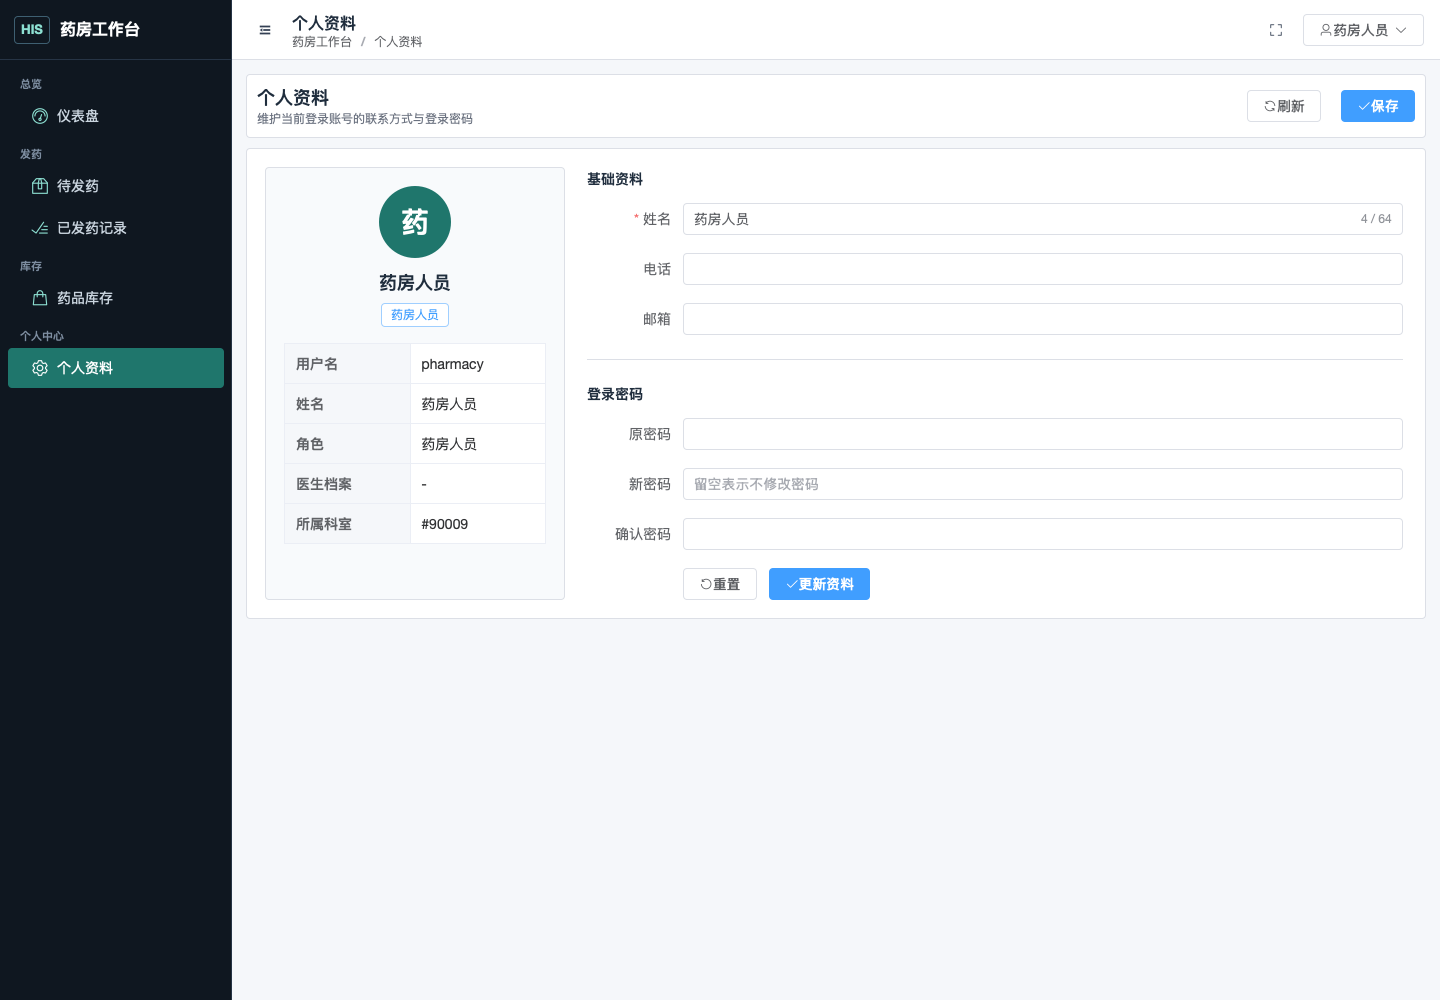
Task: Click the 4 / 64 character counter
Action: pos(1376,219)
